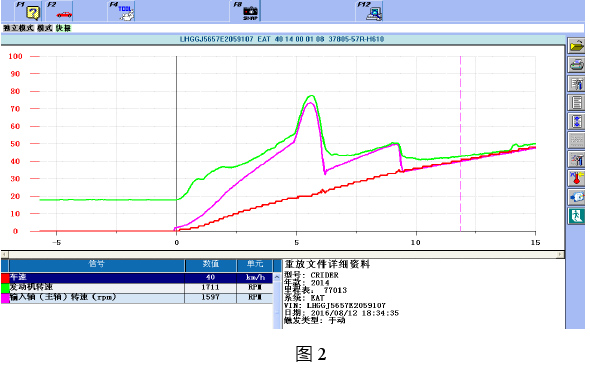Click the green exit door icon
The width and height of the screenshot is (590, 371).
click(x=576, y=216)
